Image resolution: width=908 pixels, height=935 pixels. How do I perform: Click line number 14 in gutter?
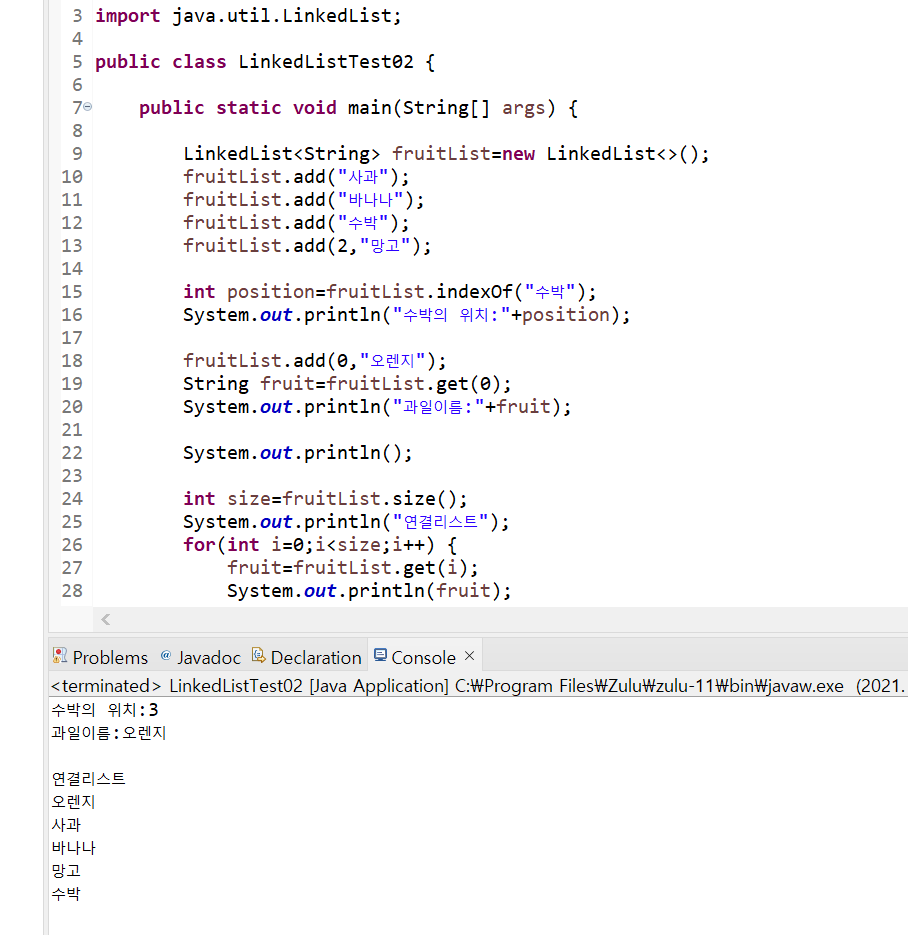point(72,269)
